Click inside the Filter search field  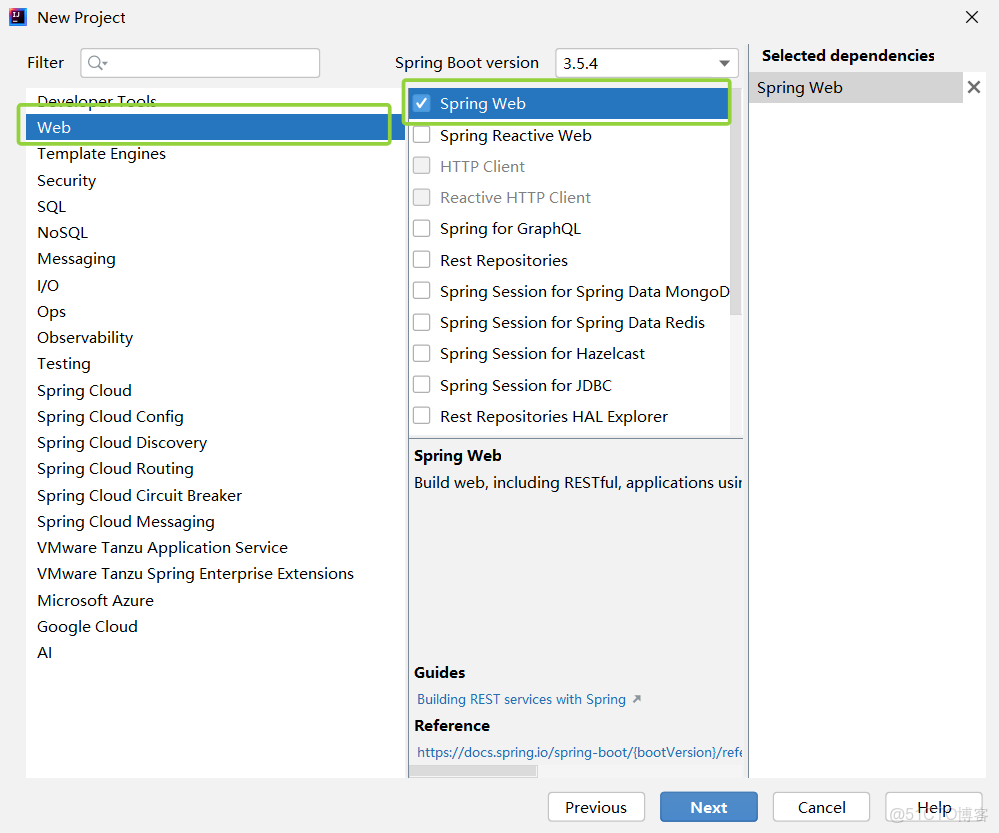coord(200,62)
